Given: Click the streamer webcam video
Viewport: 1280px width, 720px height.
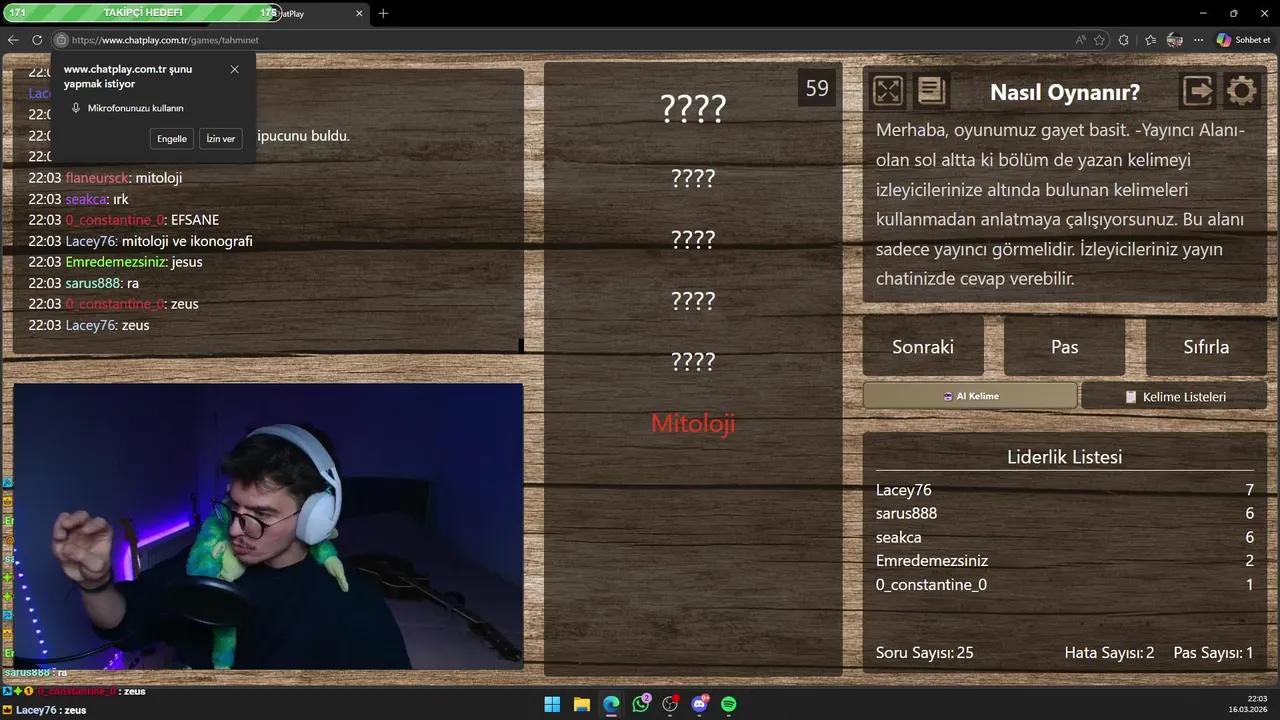Looking at the screenshot, I should click(268, 526).
